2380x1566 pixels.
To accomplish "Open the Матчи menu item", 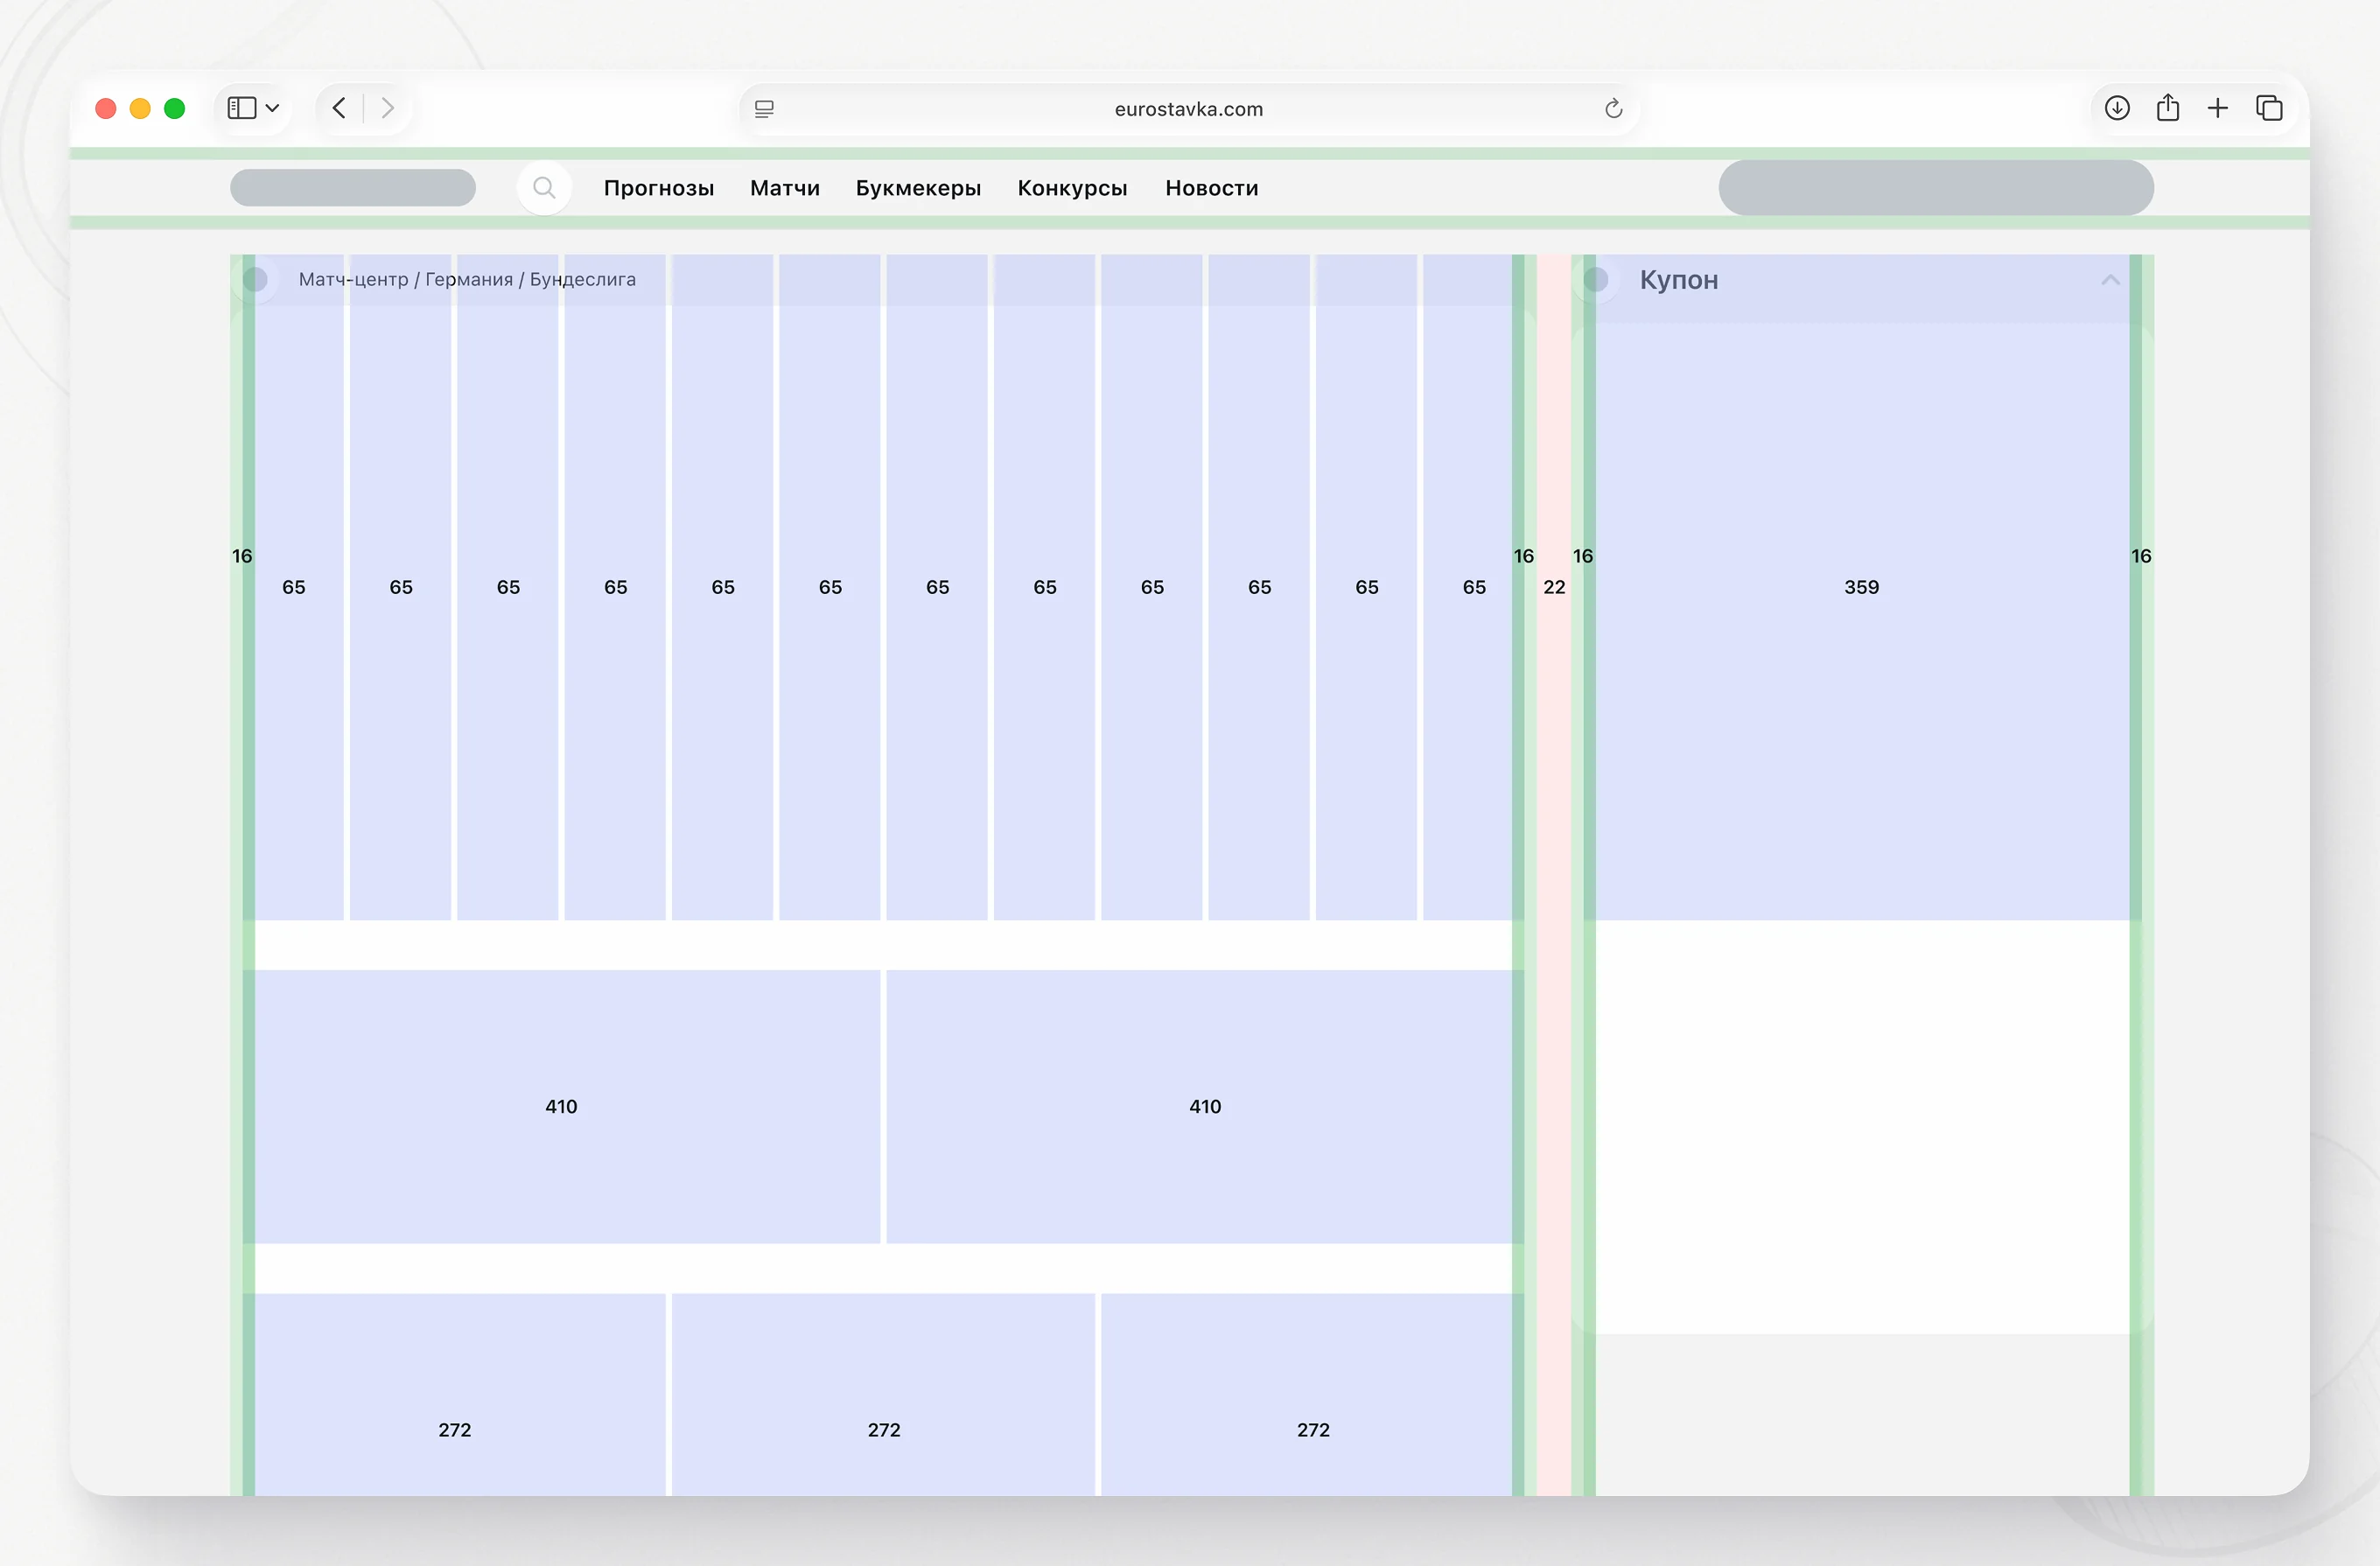I will pyautogui.click(x=784, y=188).
